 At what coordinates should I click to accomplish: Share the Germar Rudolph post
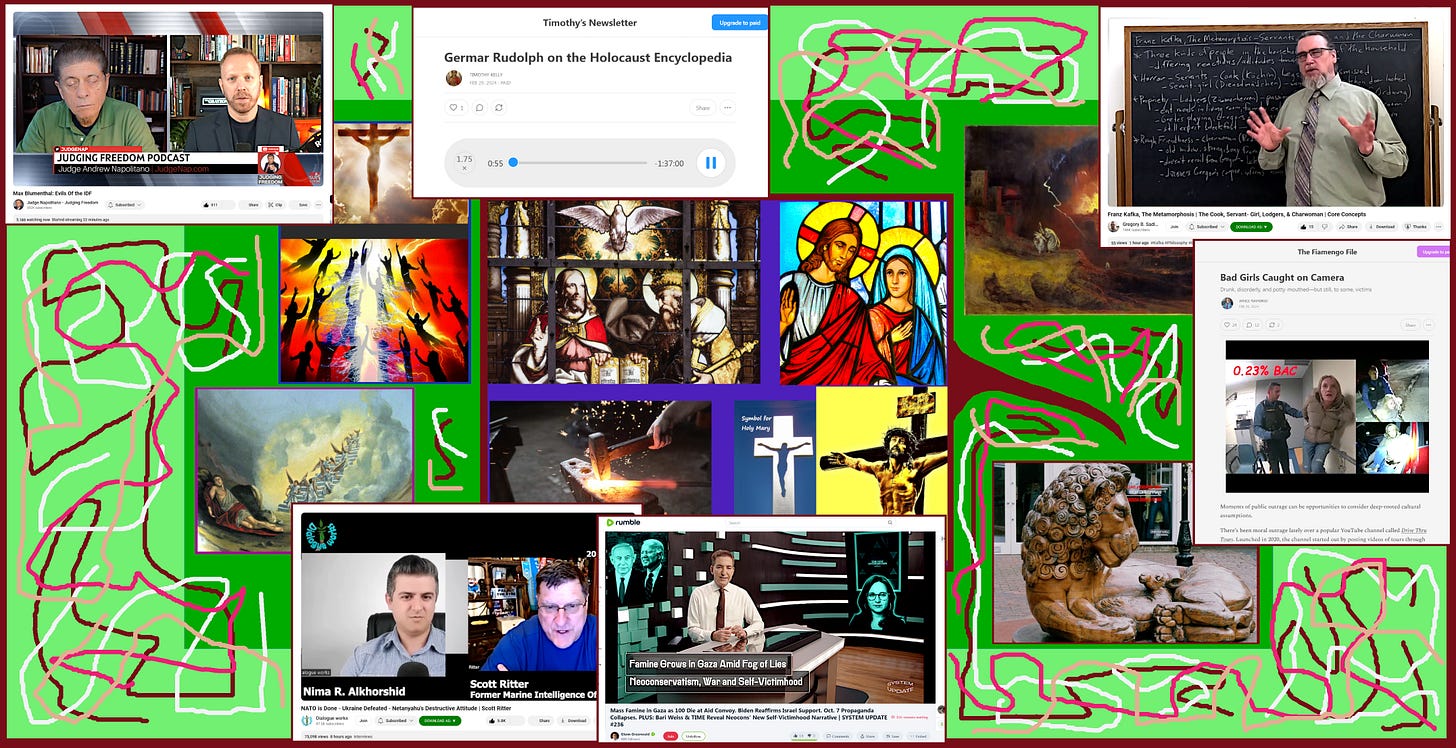(x=703, y=107)
